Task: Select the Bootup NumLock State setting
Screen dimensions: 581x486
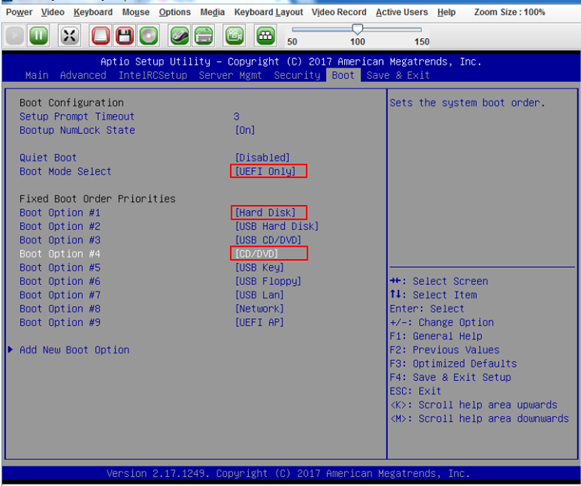Action: (77, 130)
